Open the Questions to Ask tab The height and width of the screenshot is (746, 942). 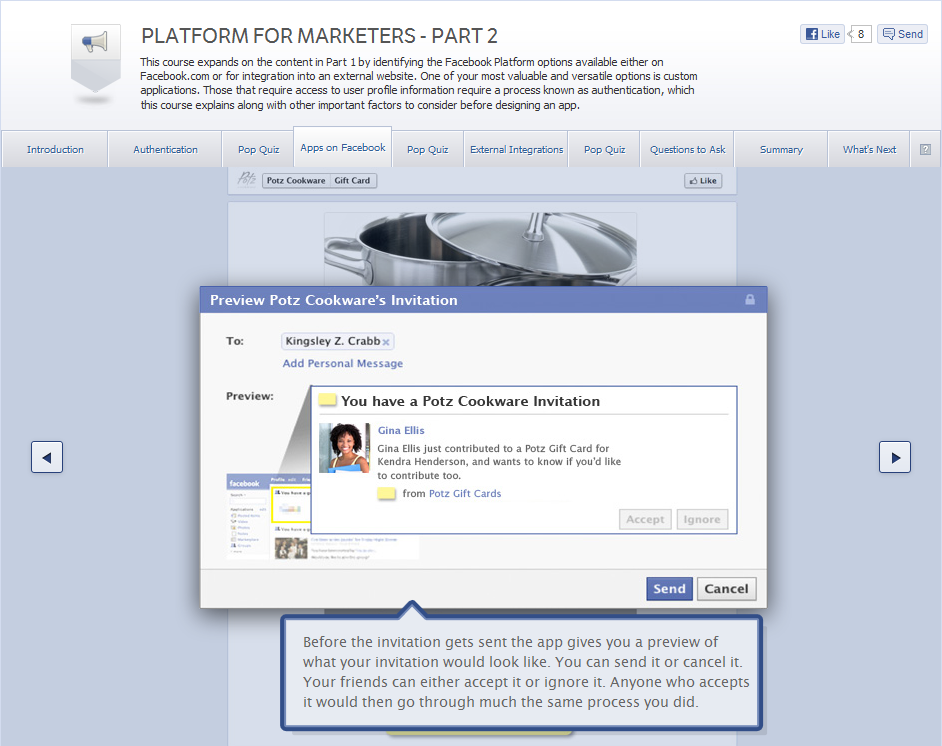[687, 150]
